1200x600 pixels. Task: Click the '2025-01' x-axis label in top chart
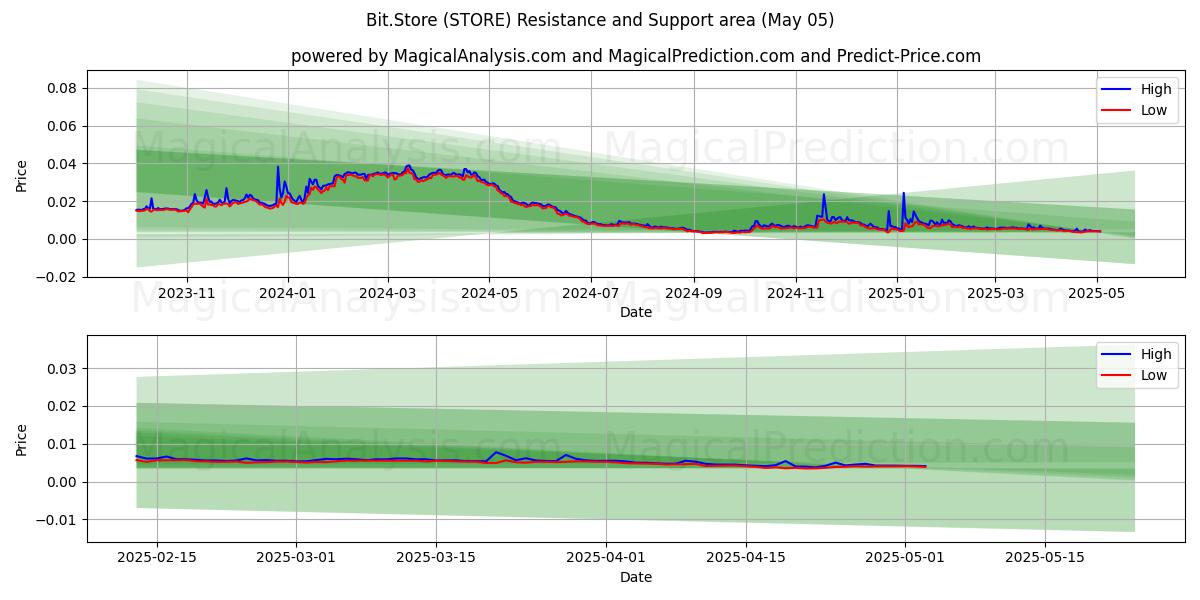(896, 293)
